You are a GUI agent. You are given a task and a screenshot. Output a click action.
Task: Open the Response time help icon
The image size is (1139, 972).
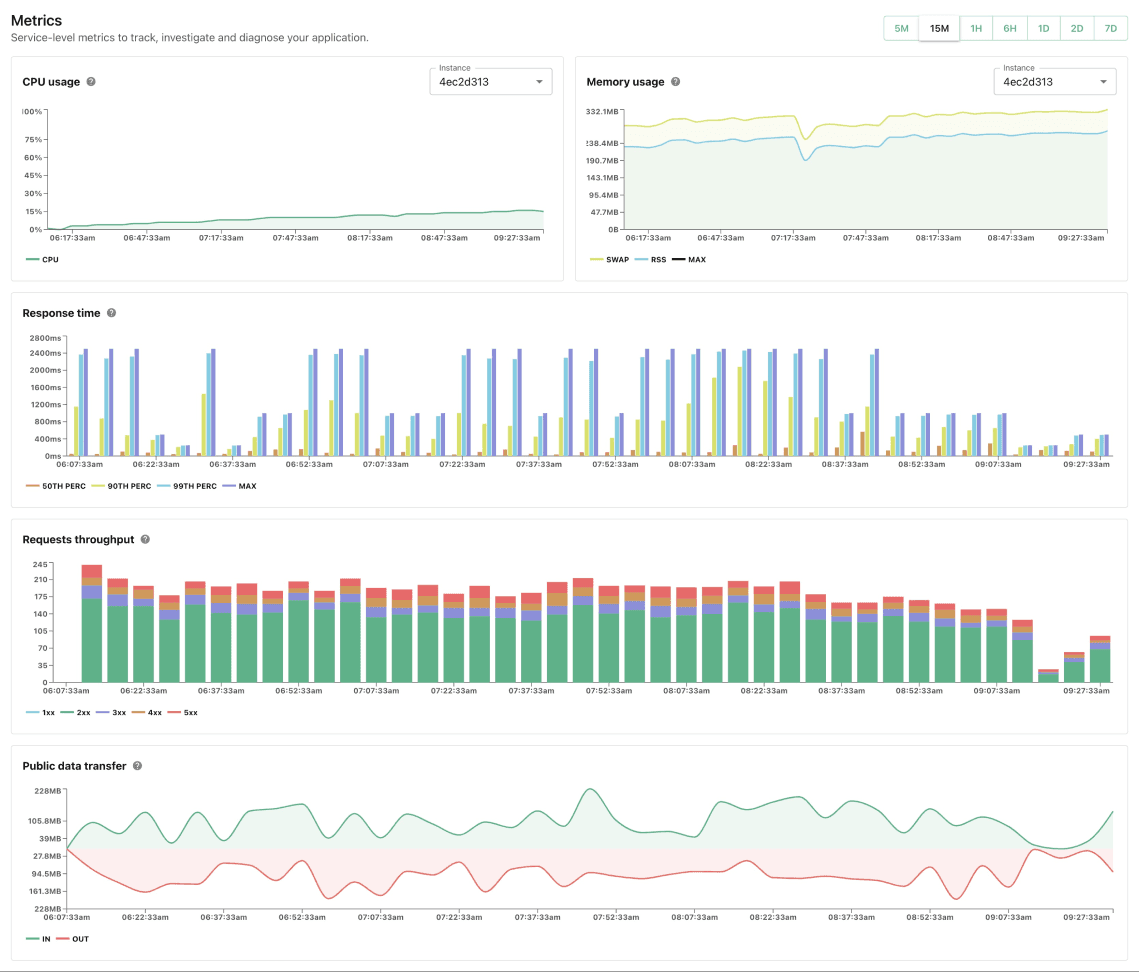click(x=112, y=313)
